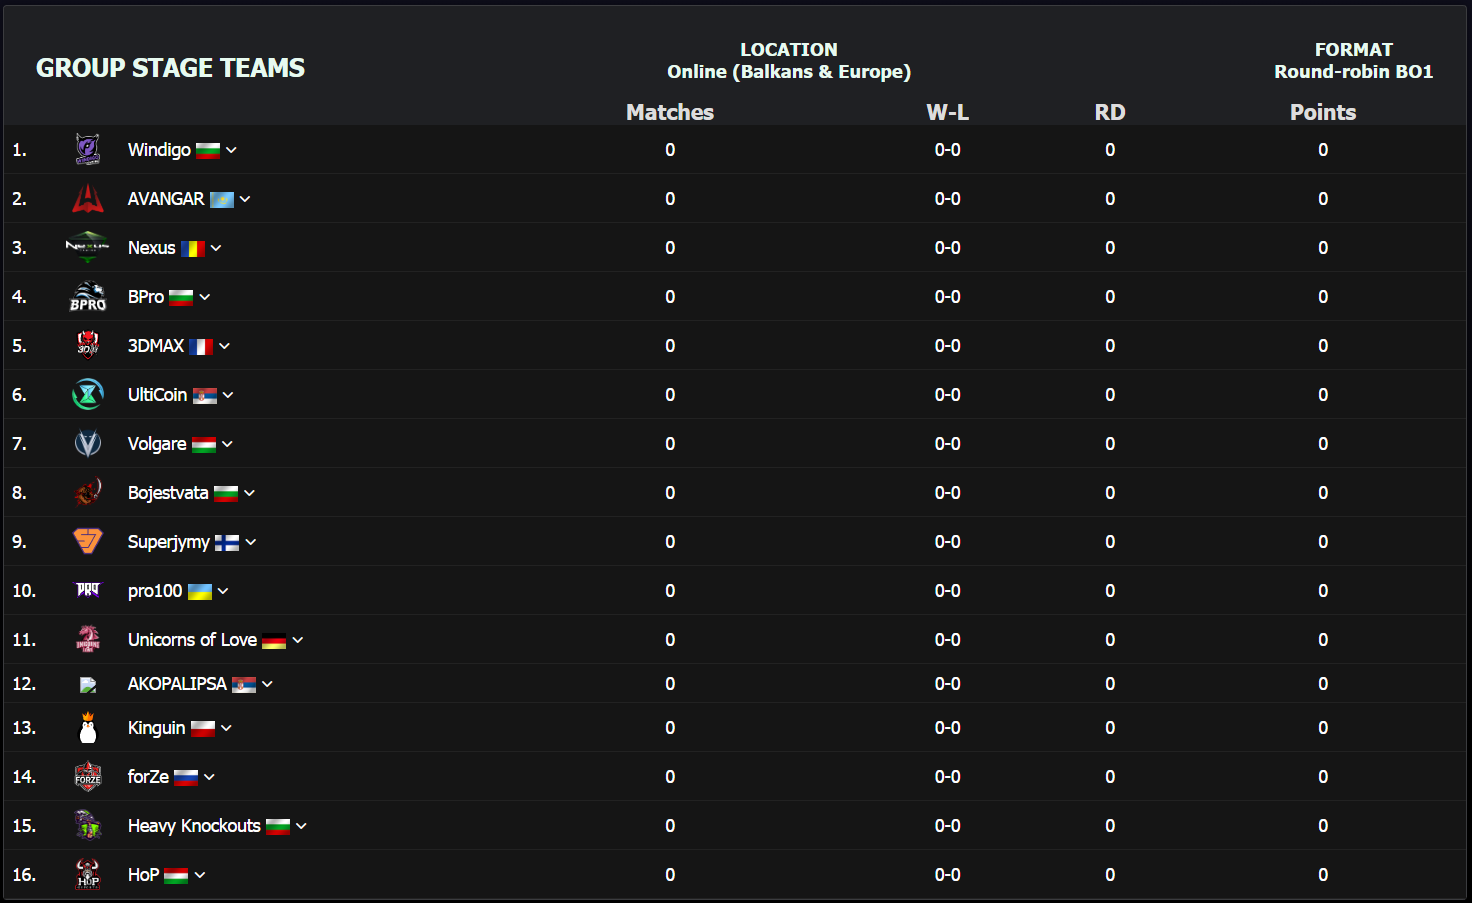Click the AVANGAR red logo
The height and width of the screenshot is (903, 1472).
pyautogui.click(x=88, y=198)
